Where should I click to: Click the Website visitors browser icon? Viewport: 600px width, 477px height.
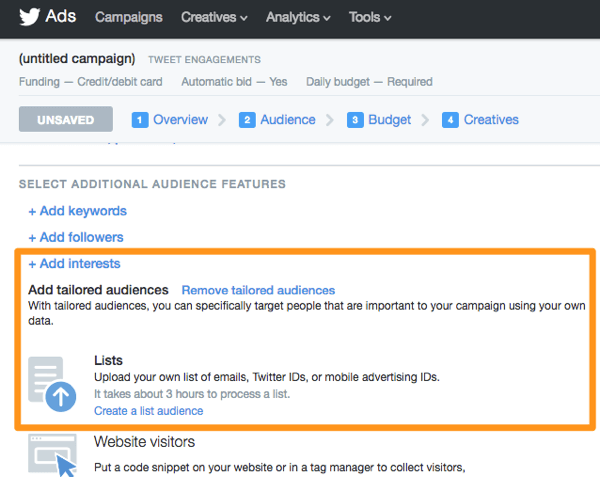(52, 455)
